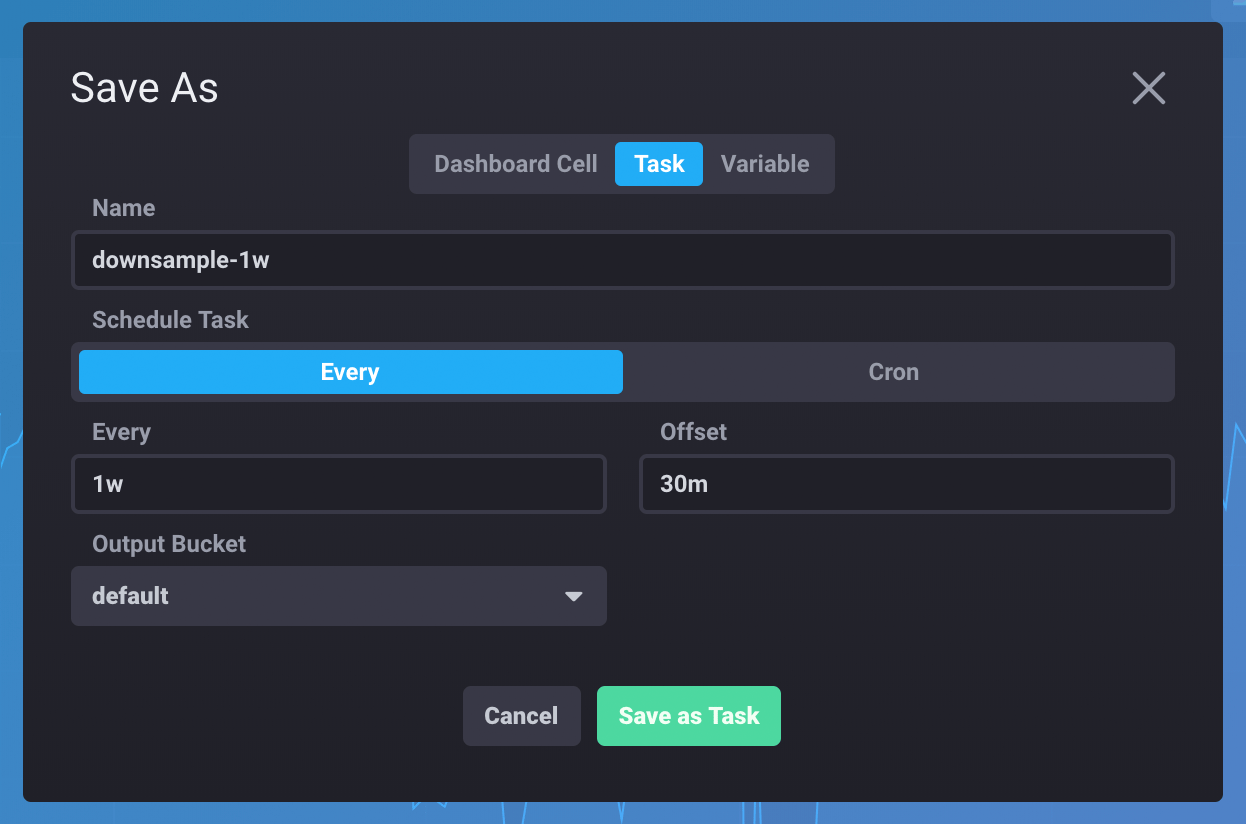
Task: Focus the Offset field showing 30m
Action: click(906, 484)
